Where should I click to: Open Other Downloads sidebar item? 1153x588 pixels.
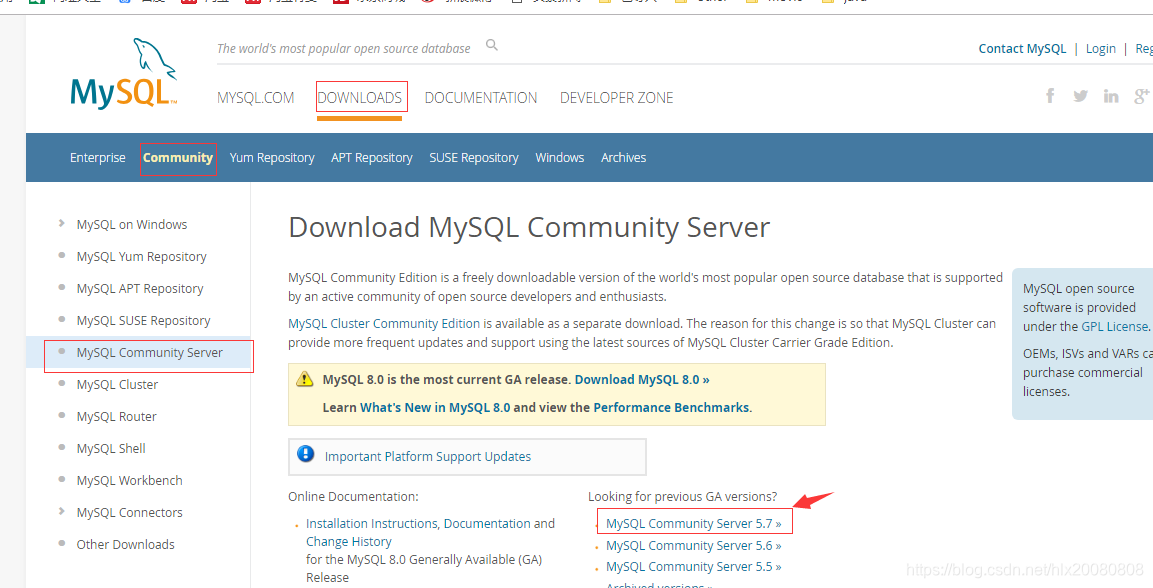tap(126, 545)
